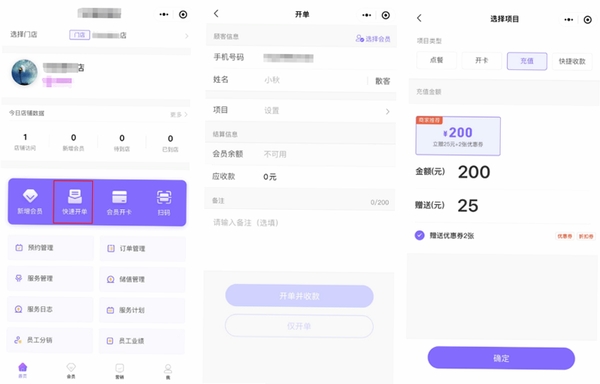Select the 点餐 project type
Viewport: 600px width, 384px height.
[x=437, y=60]
